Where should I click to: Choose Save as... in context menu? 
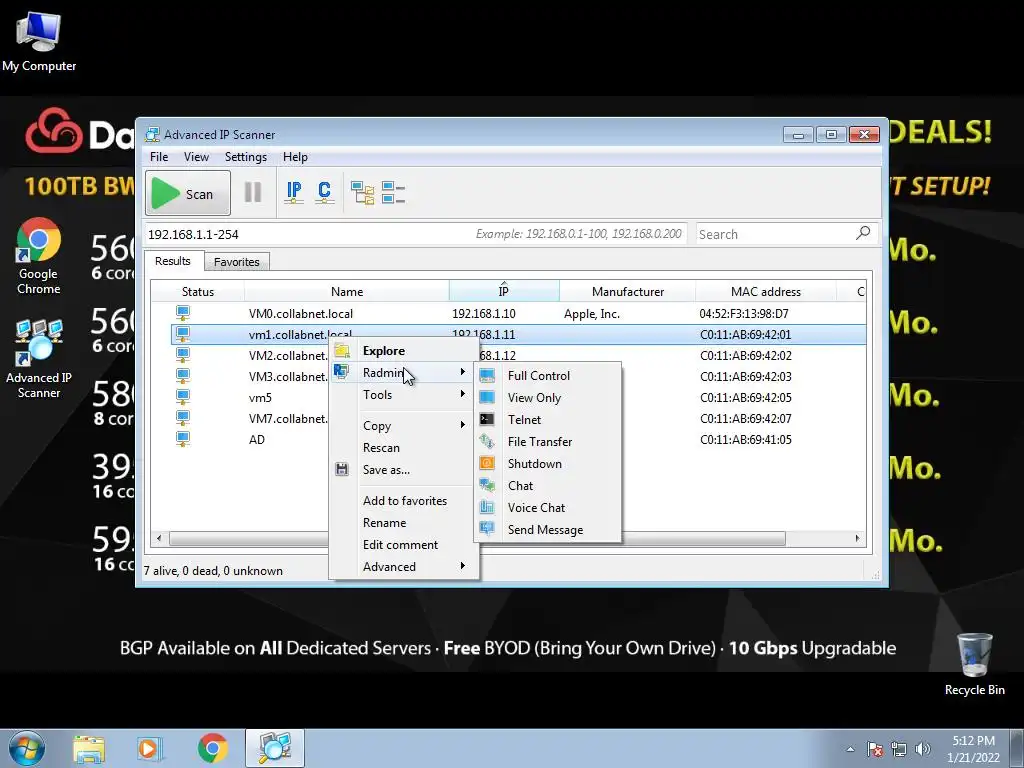pos(404,470)
